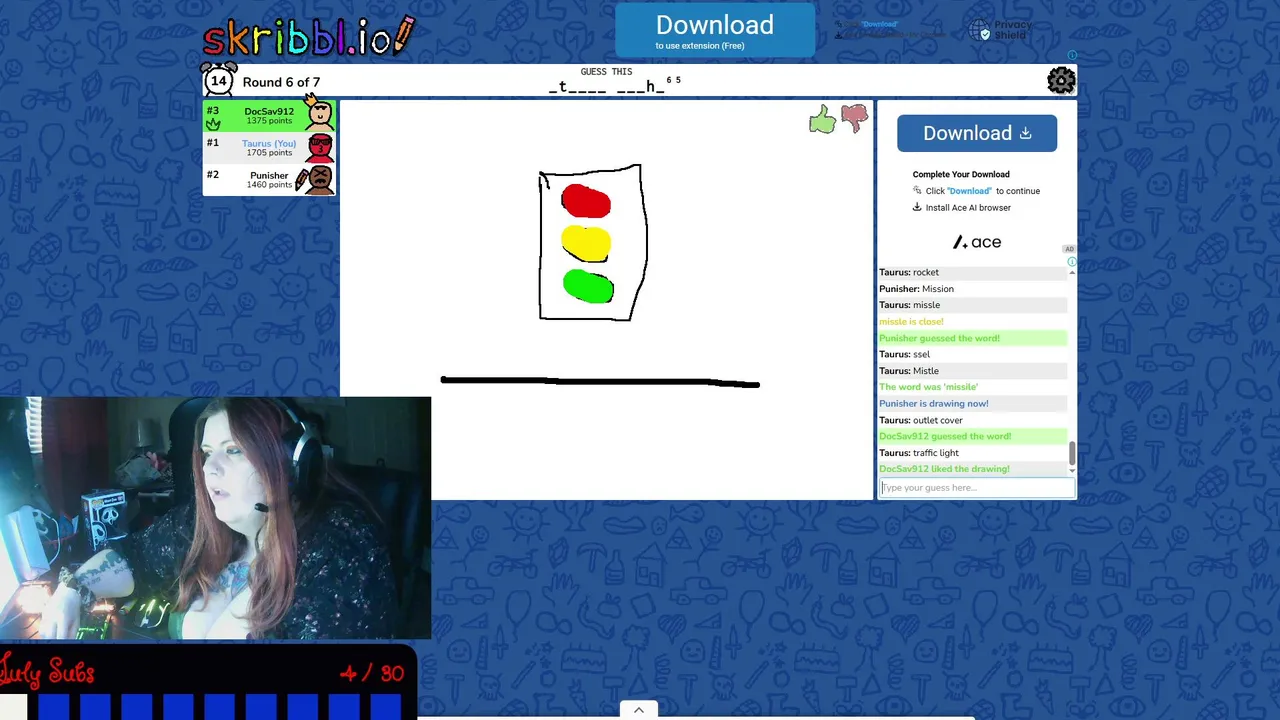This screenshot has width=1280, height=720.
Task: Like the drawing with thumbs up
Action: click(x=822, y=120)
